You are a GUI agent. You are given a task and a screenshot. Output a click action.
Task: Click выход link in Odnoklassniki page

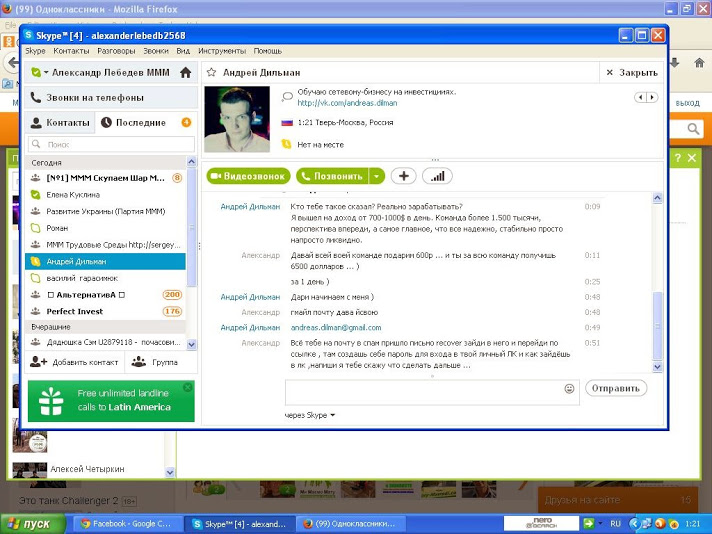tap(687, 103)
